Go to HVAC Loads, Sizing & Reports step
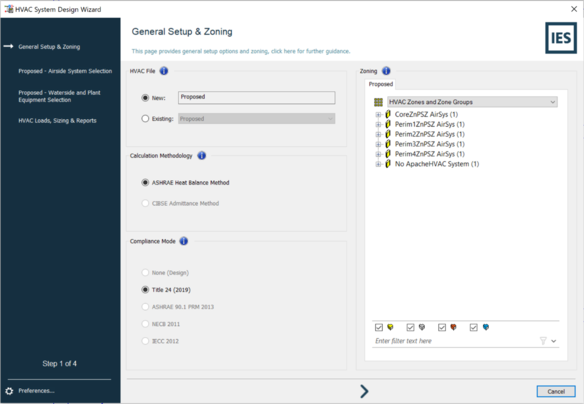Image resolution: width=584 pixels, height=404 pixels. coord(57,121)
